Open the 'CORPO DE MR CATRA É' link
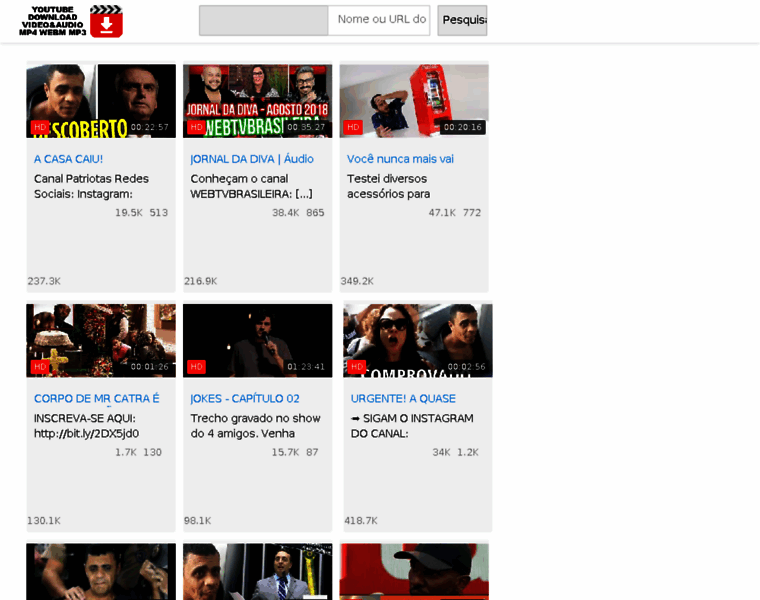 point(97,399)
